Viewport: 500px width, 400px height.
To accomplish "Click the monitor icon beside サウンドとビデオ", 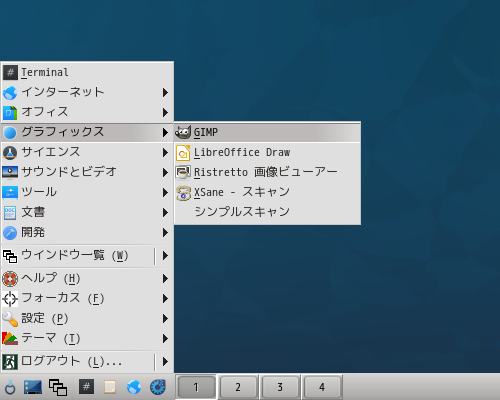I will (x=10, y=172).
